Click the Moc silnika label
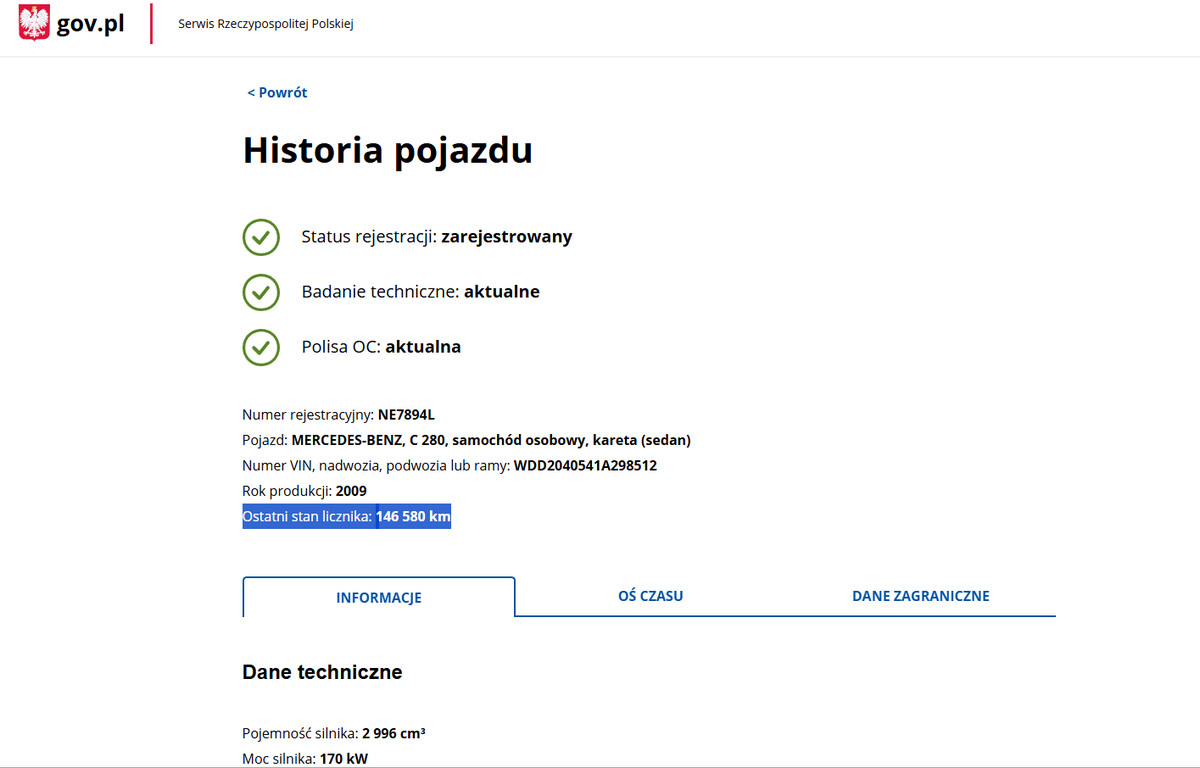This screenshot has width=1200, height=768. 279,759
